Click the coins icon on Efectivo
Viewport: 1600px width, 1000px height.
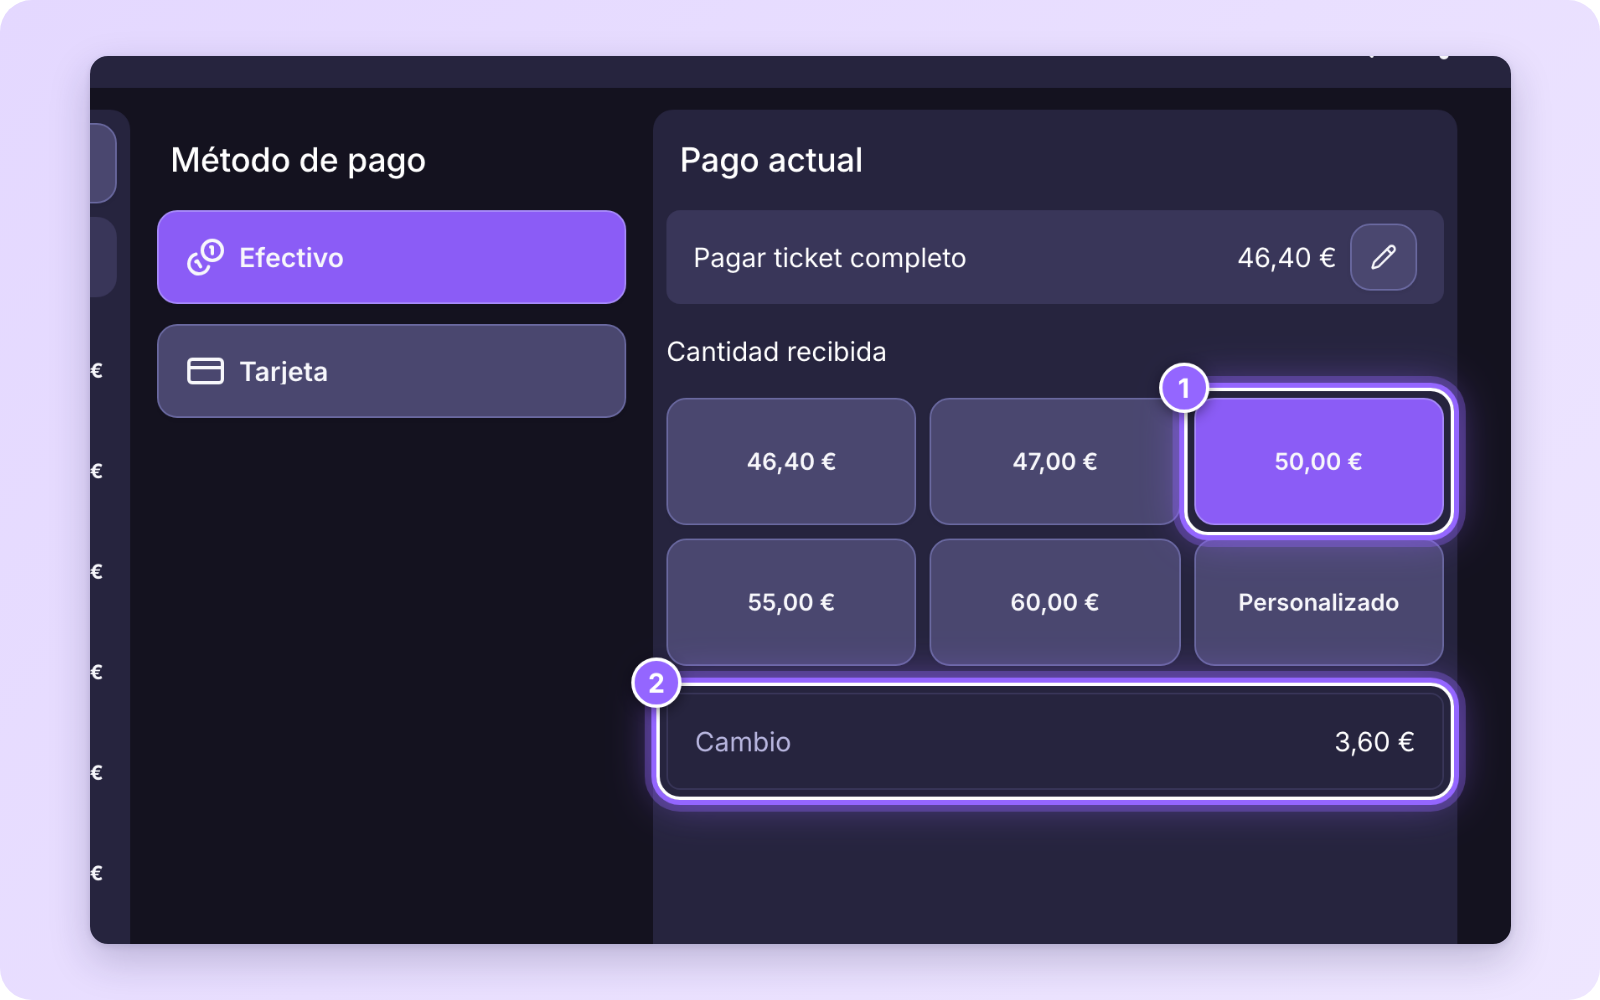[205, 257]
